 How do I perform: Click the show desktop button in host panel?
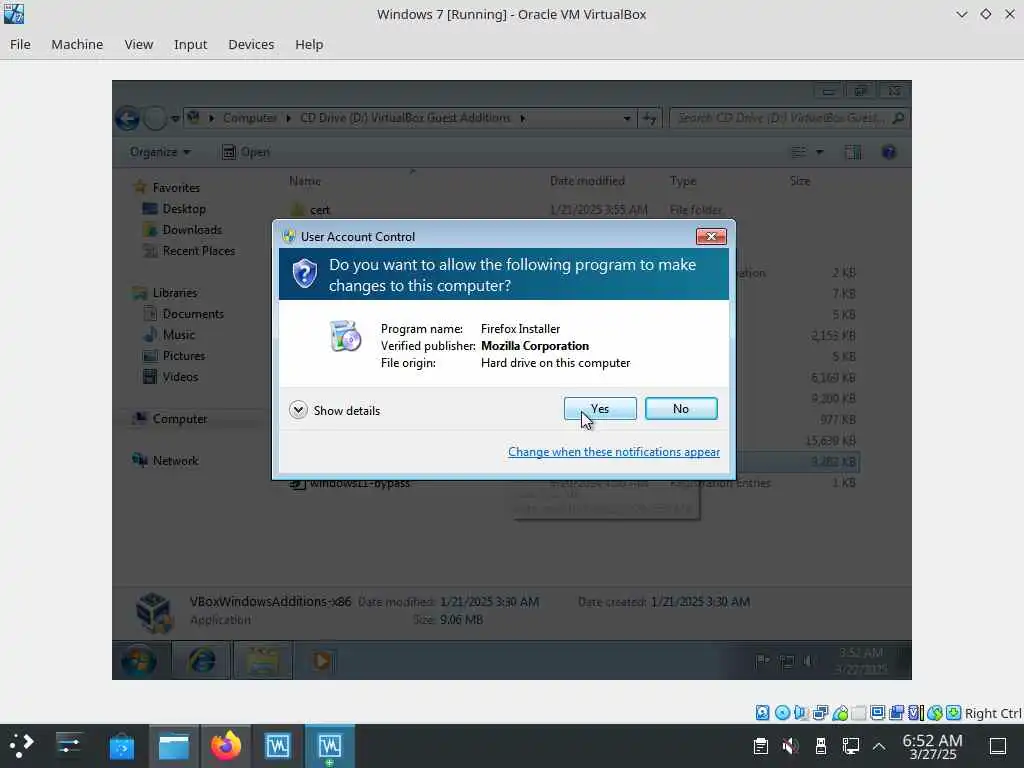coord(998,746)
